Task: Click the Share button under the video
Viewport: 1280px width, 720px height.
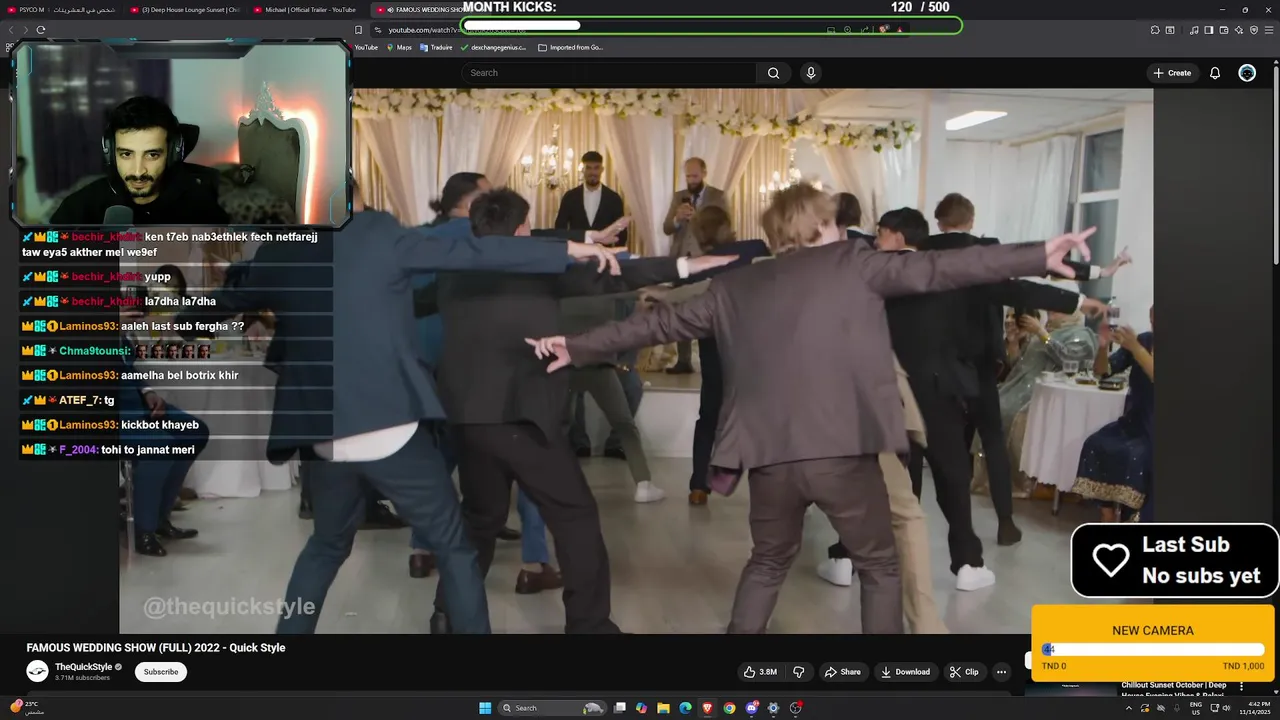Action: point(842,672)
